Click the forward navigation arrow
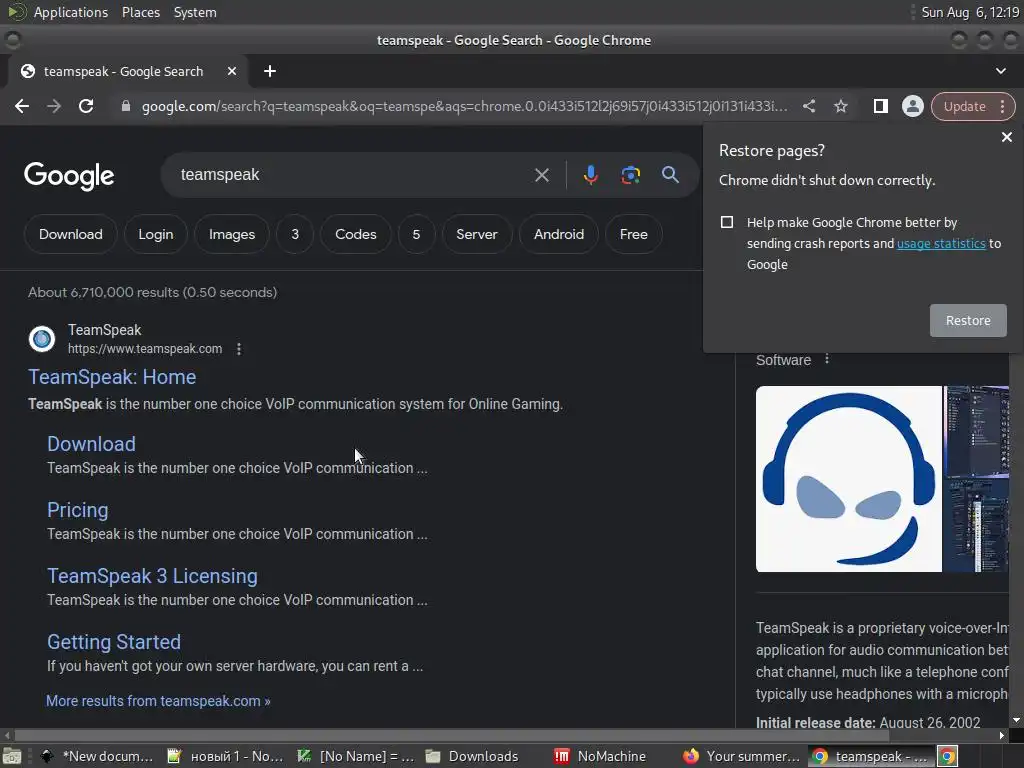Image resolution: width=1024 pixels, height=768 pixels. (54, 106)
